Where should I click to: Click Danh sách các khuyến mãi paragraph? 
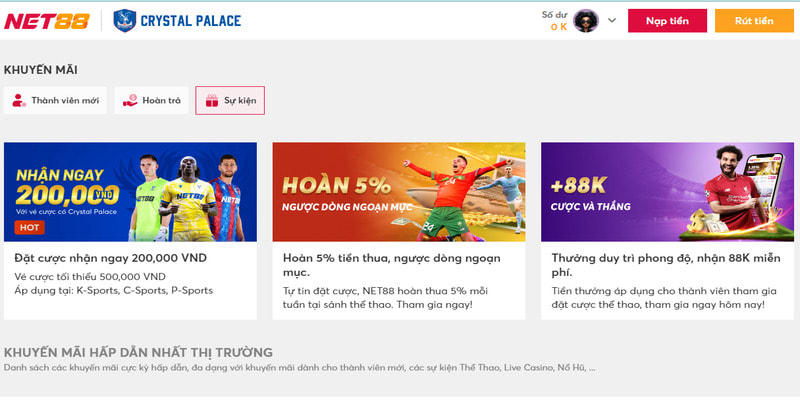[299, 368]
